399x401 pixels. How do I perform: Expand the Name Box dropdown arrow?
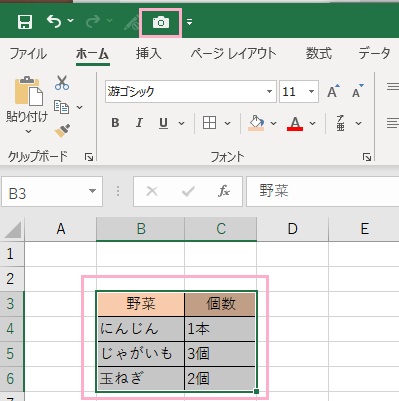(92, 191)
